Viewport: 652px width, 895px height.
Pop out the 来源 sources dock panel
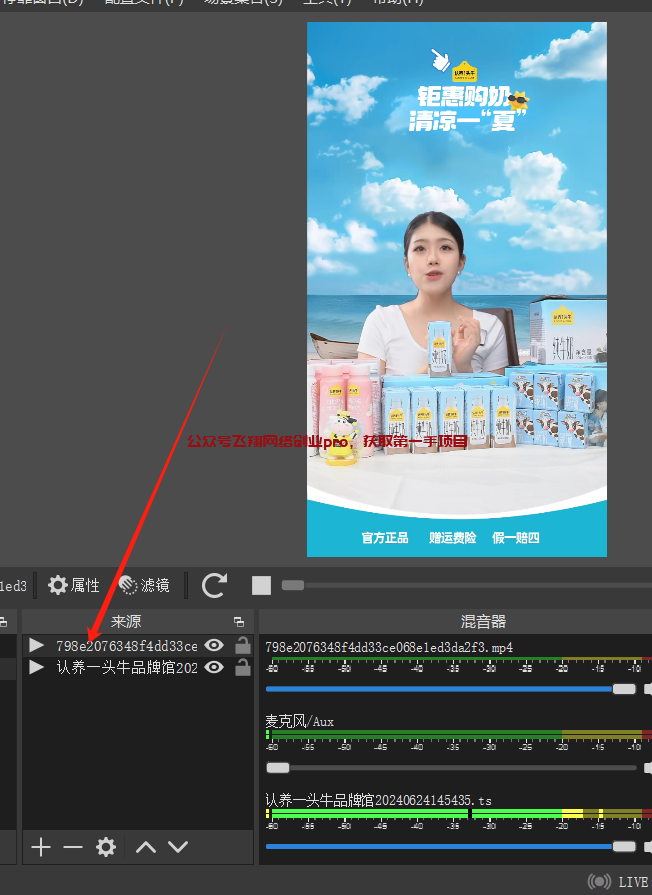[238, 621]
